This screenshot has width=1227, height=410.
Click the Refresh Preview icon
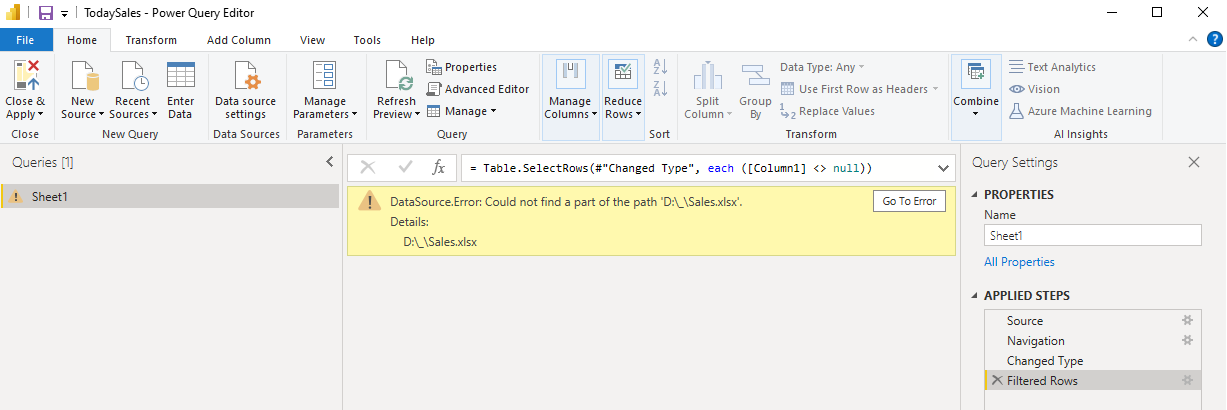tap(397, 76)
